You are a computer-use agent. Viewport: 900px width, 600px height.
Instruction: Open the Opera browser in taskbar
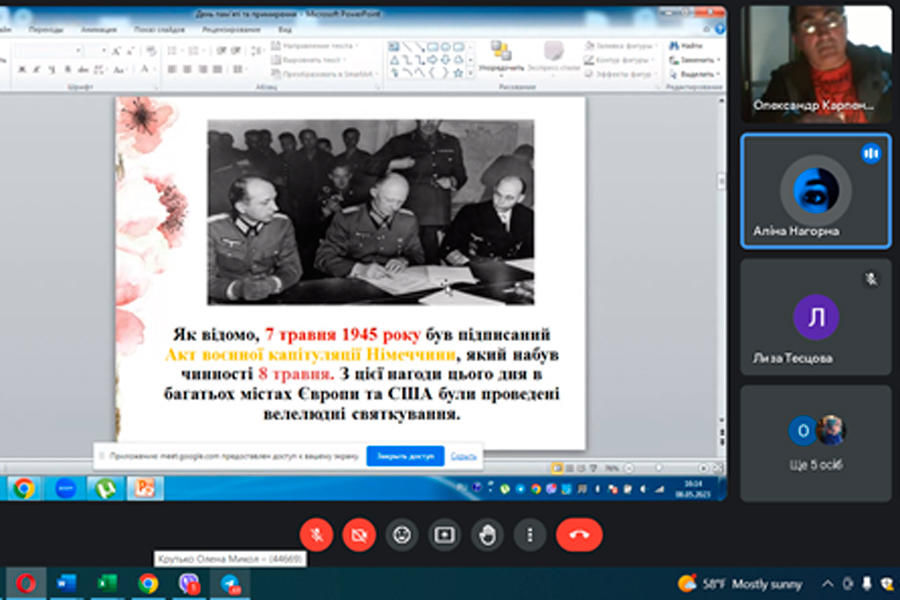[x=25, y=583]
